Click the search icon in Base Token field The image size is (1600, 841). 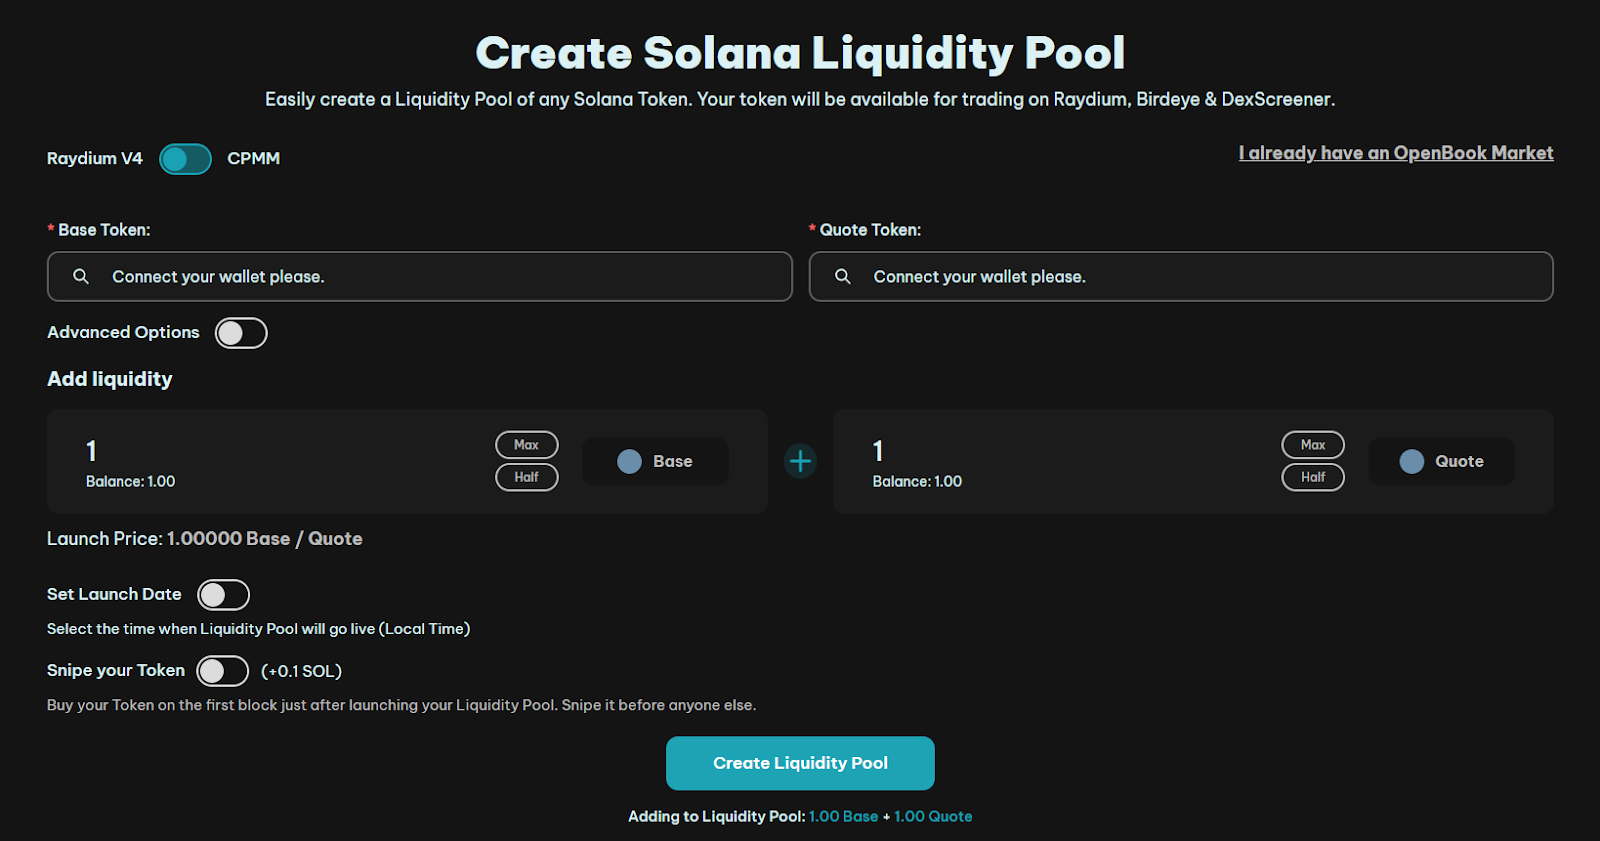click(x=81, y=276)
